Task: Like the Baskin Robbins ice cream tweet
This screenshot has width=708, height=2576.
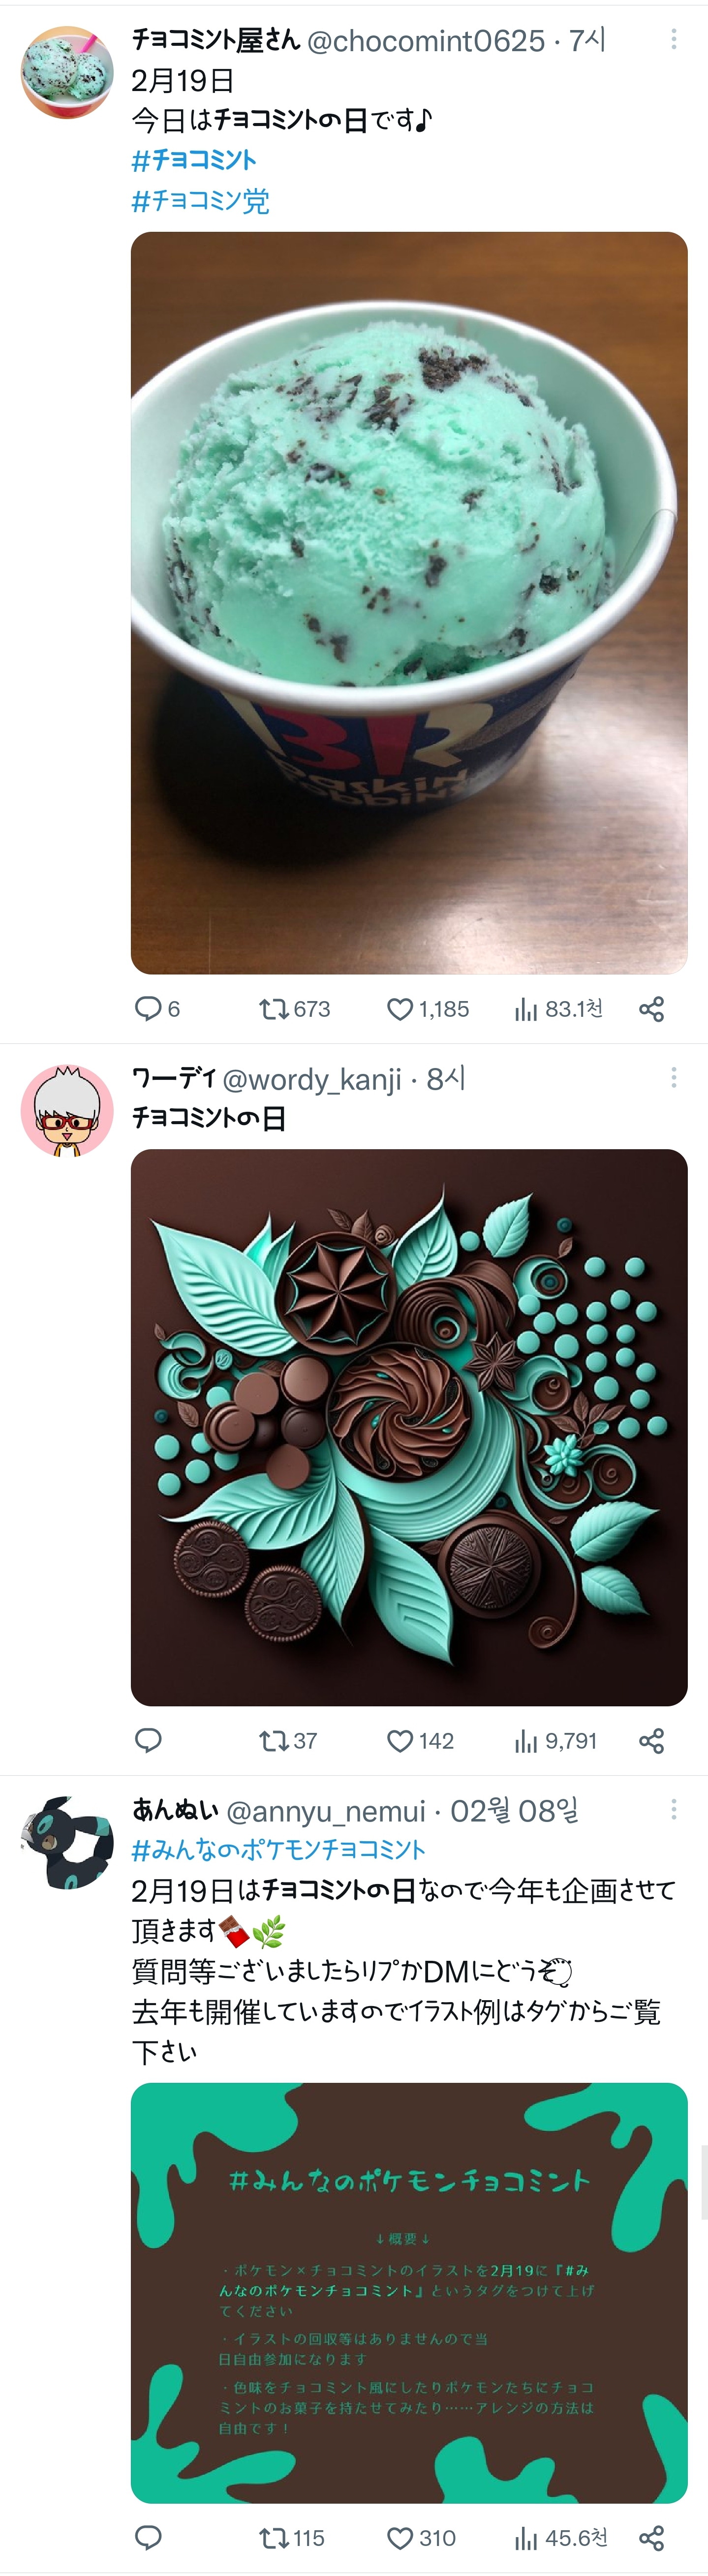Action: pos(400,1008)
